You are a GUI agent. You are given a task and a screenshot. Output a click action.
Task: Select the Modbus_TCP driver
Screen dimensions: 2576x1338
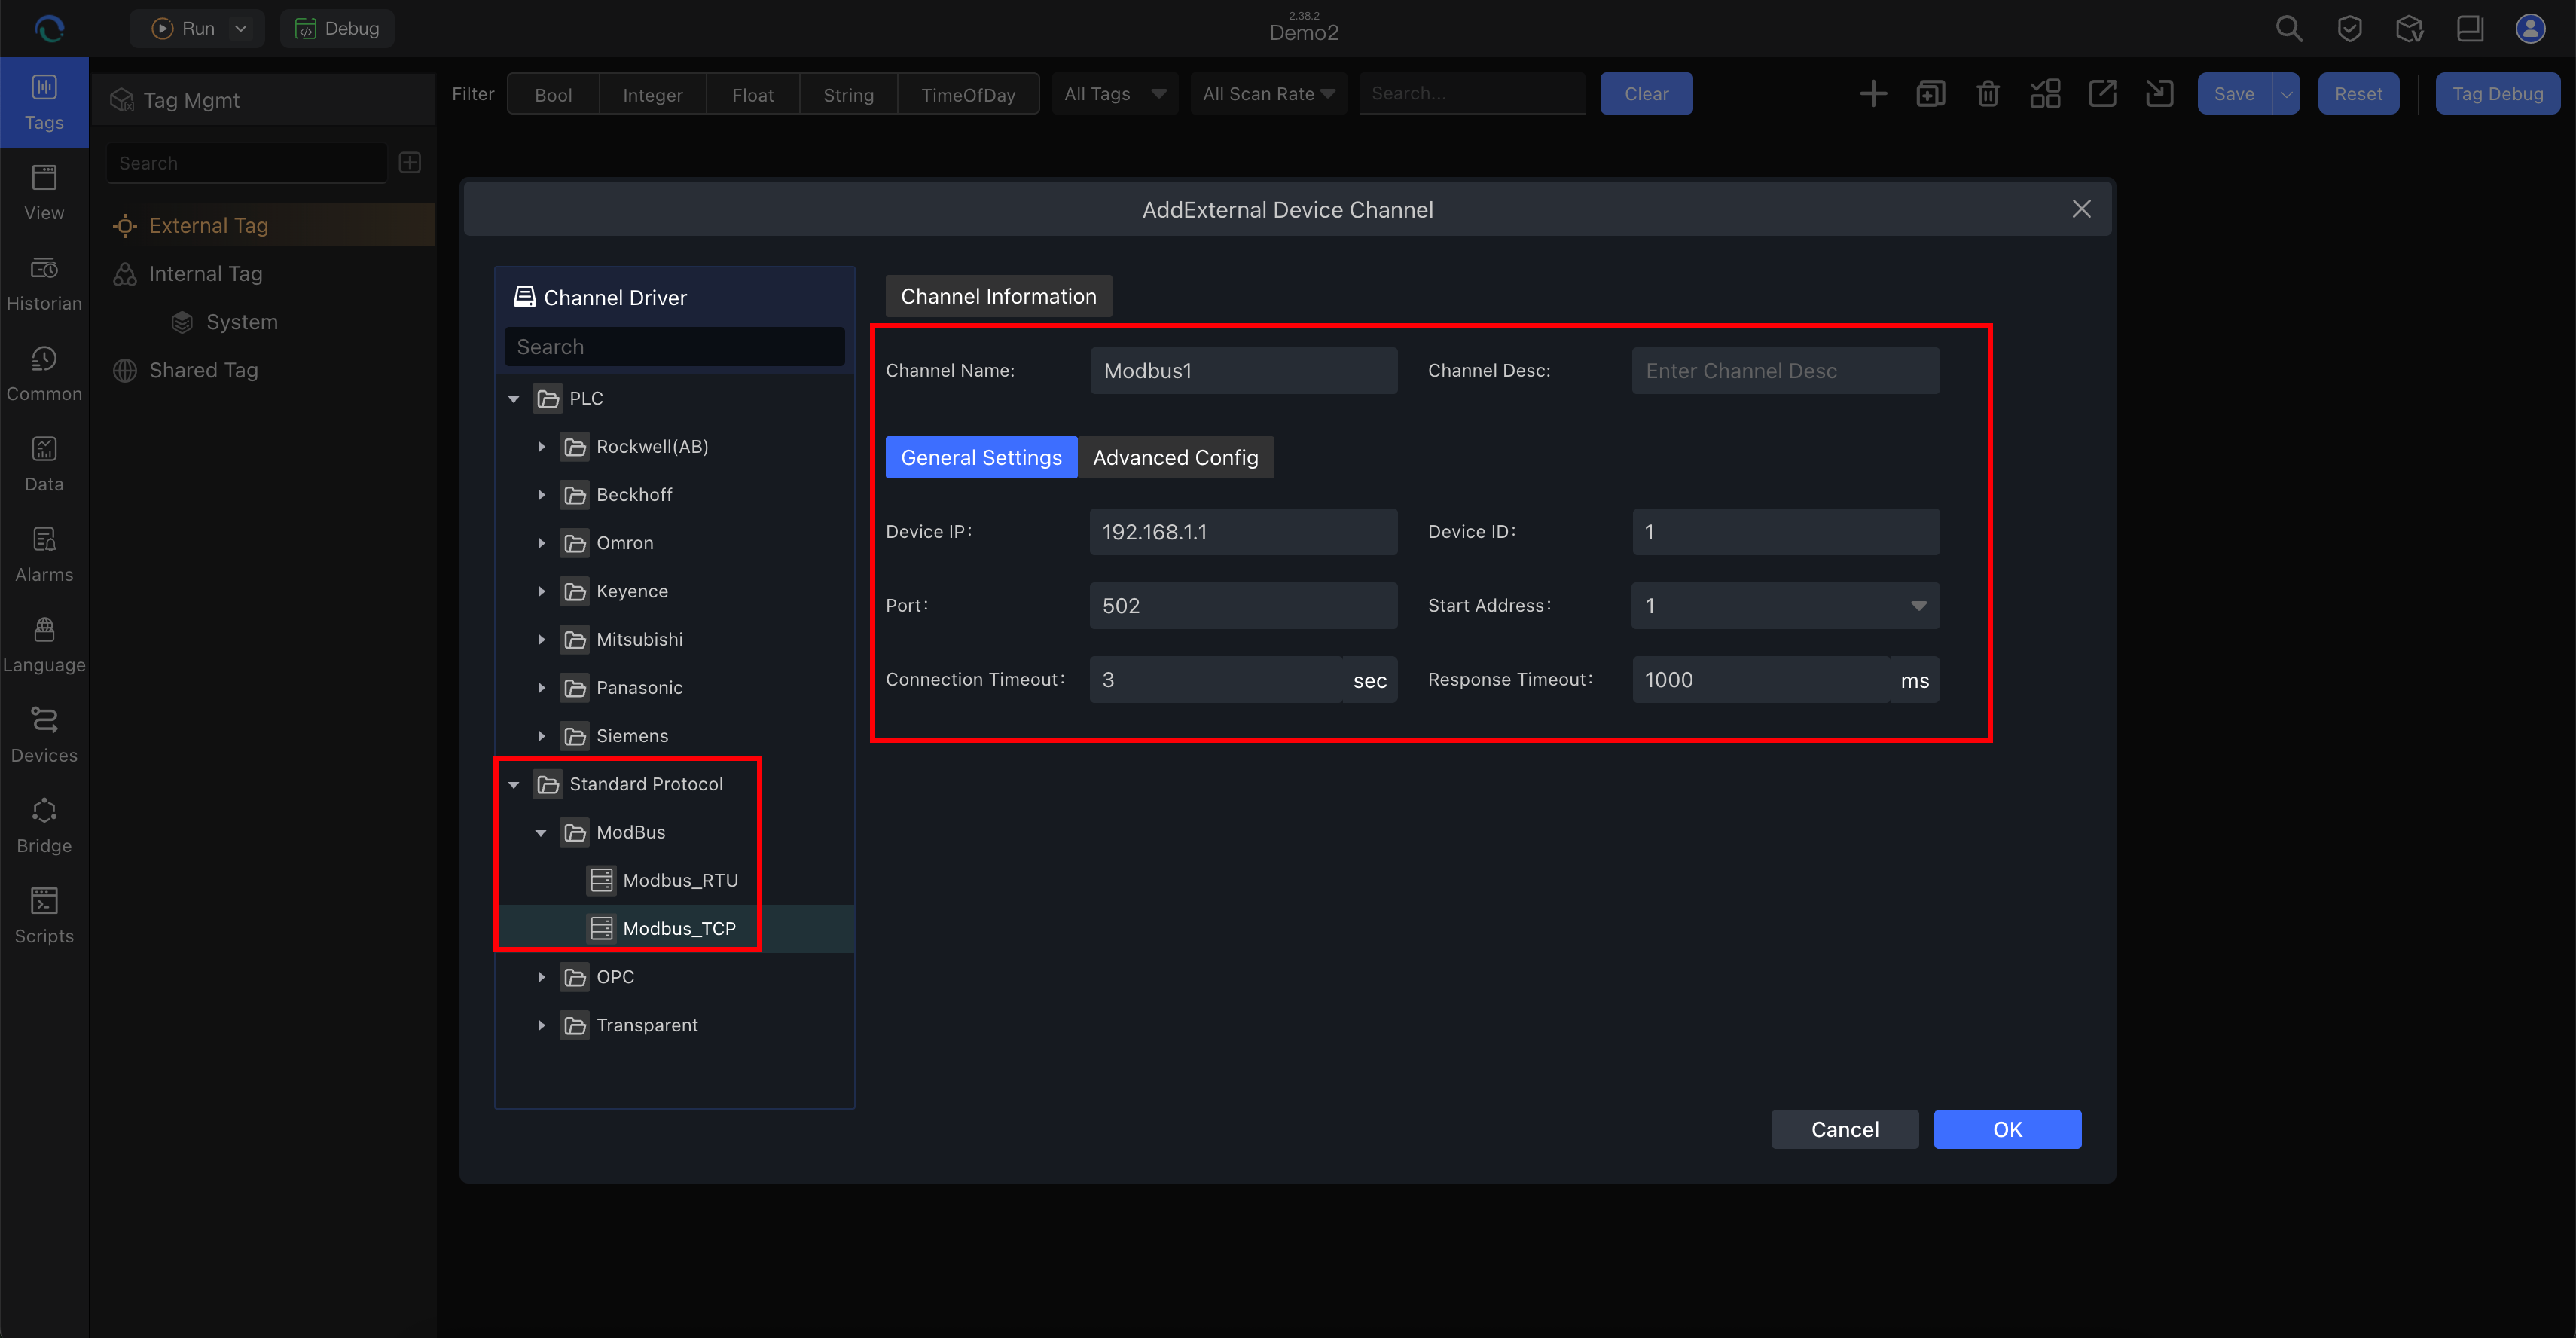(x=675, y=928)
